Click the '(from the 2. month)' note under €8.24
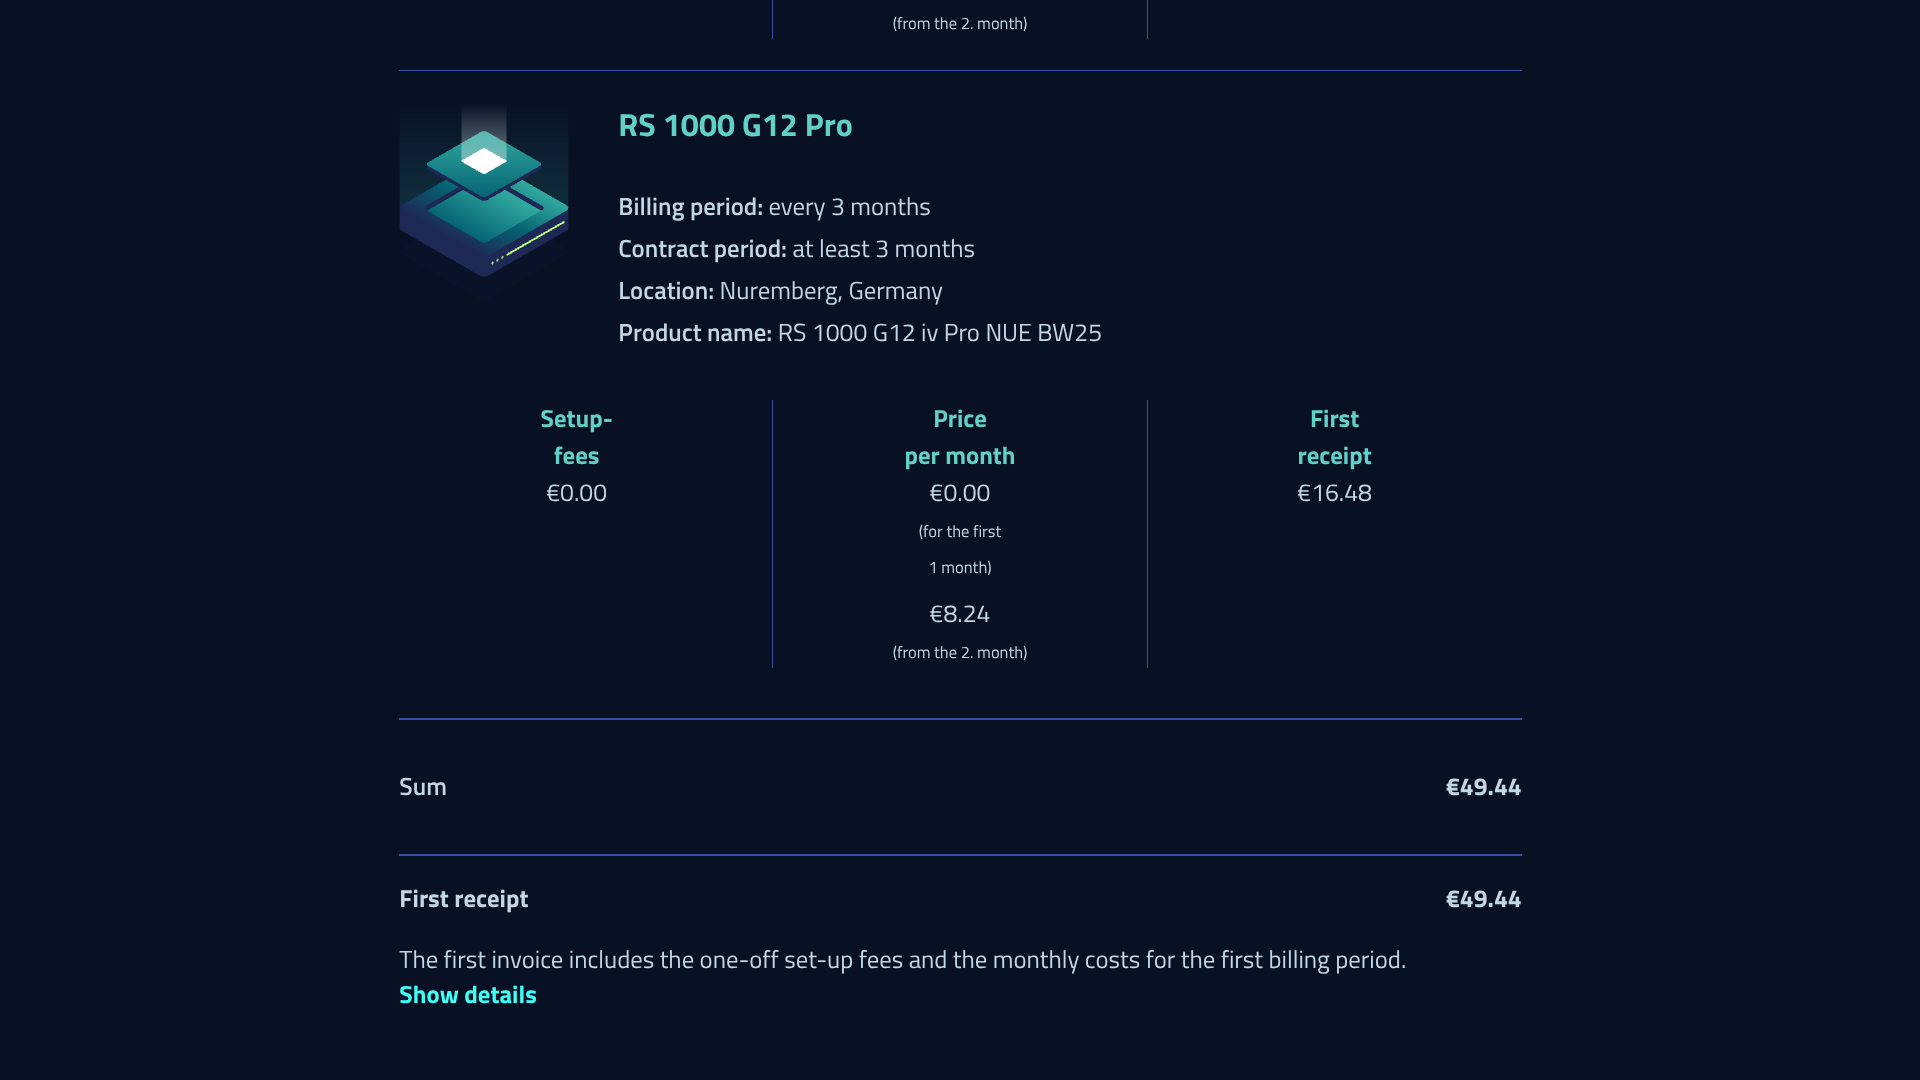The image size is (1920, 1080). pos(959,653)
